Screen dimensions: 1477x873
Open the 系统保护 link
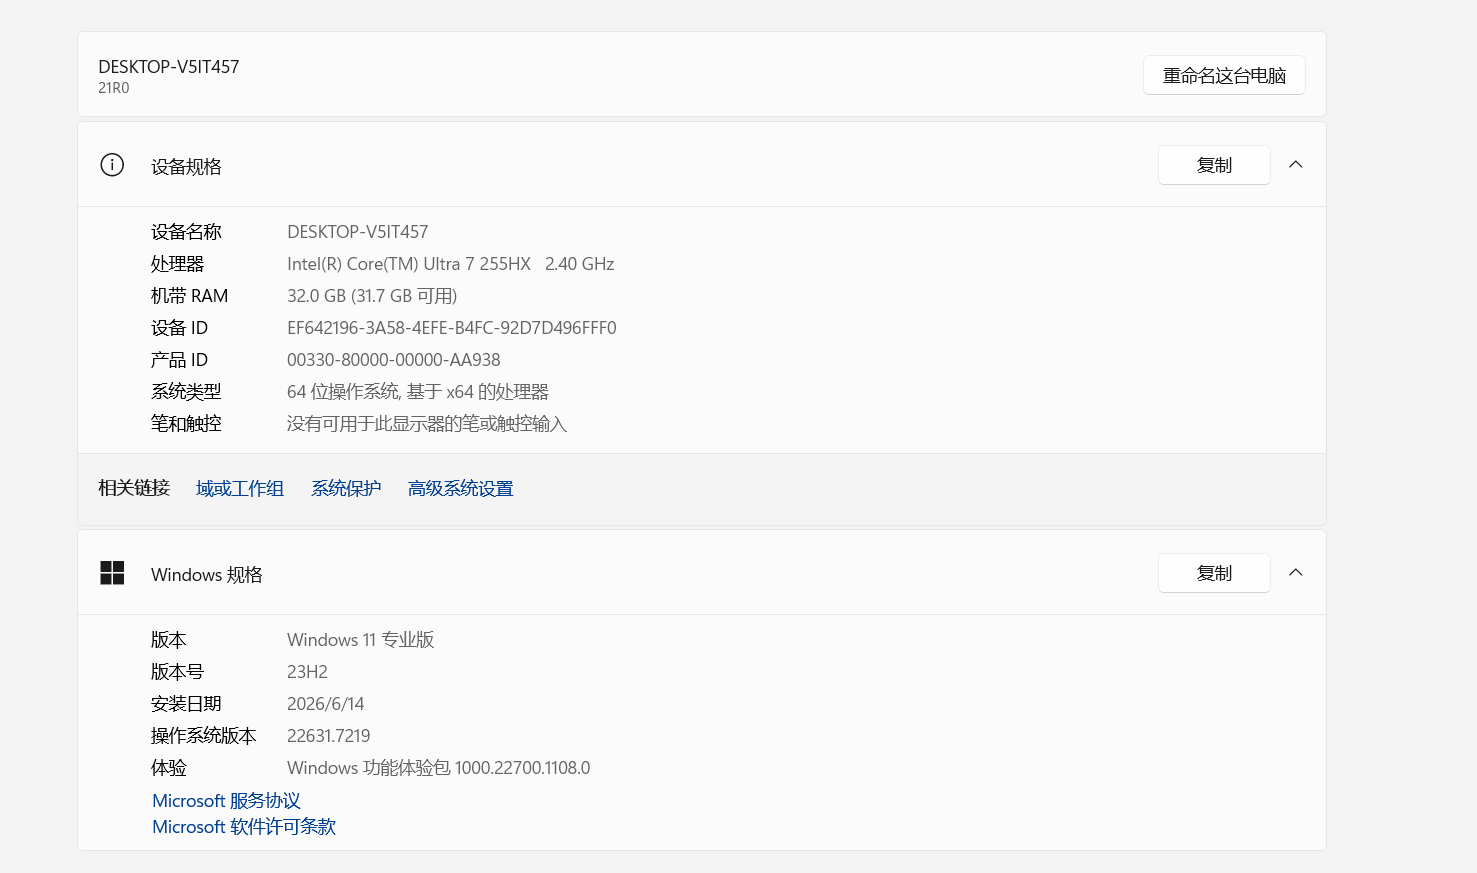point(346,488)
